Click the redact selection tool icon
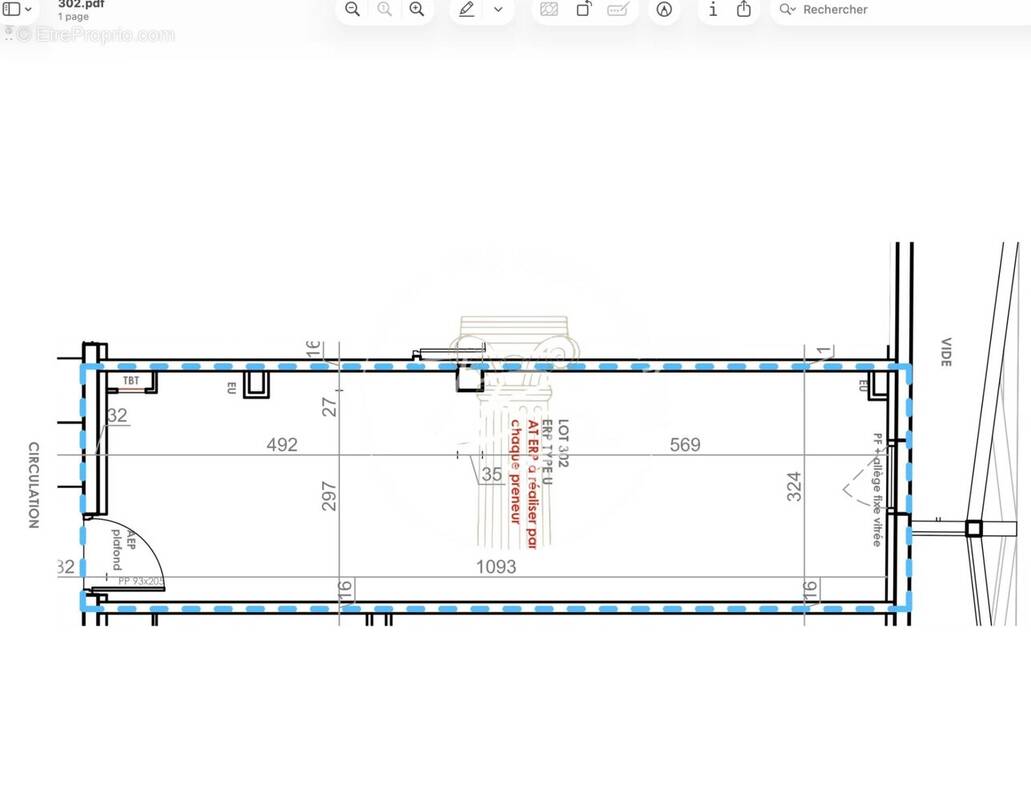The image size is (1031, 800). tap(549, 9)
